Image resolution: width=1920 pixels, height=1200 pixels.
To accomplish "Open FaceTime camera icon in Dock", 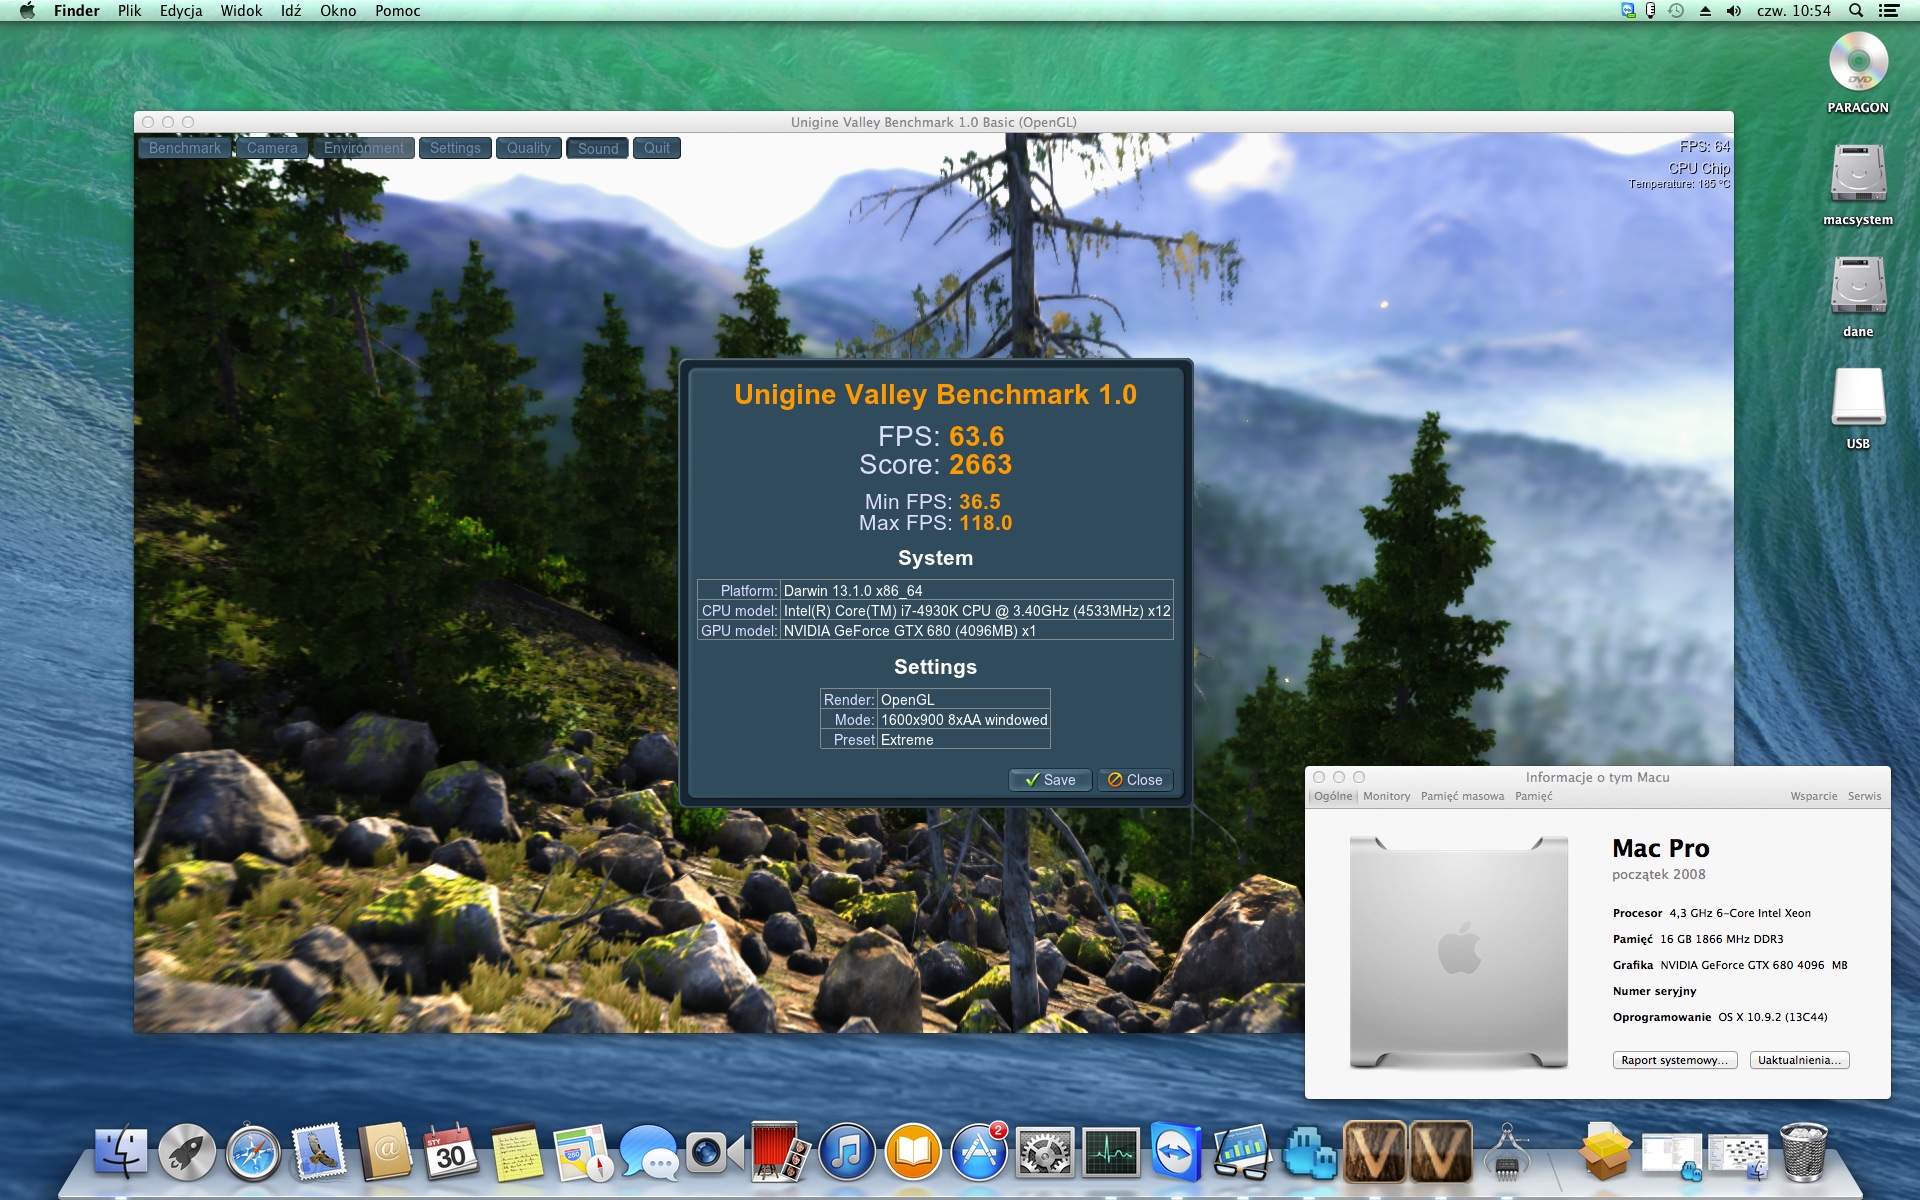I will (715, 1153).
